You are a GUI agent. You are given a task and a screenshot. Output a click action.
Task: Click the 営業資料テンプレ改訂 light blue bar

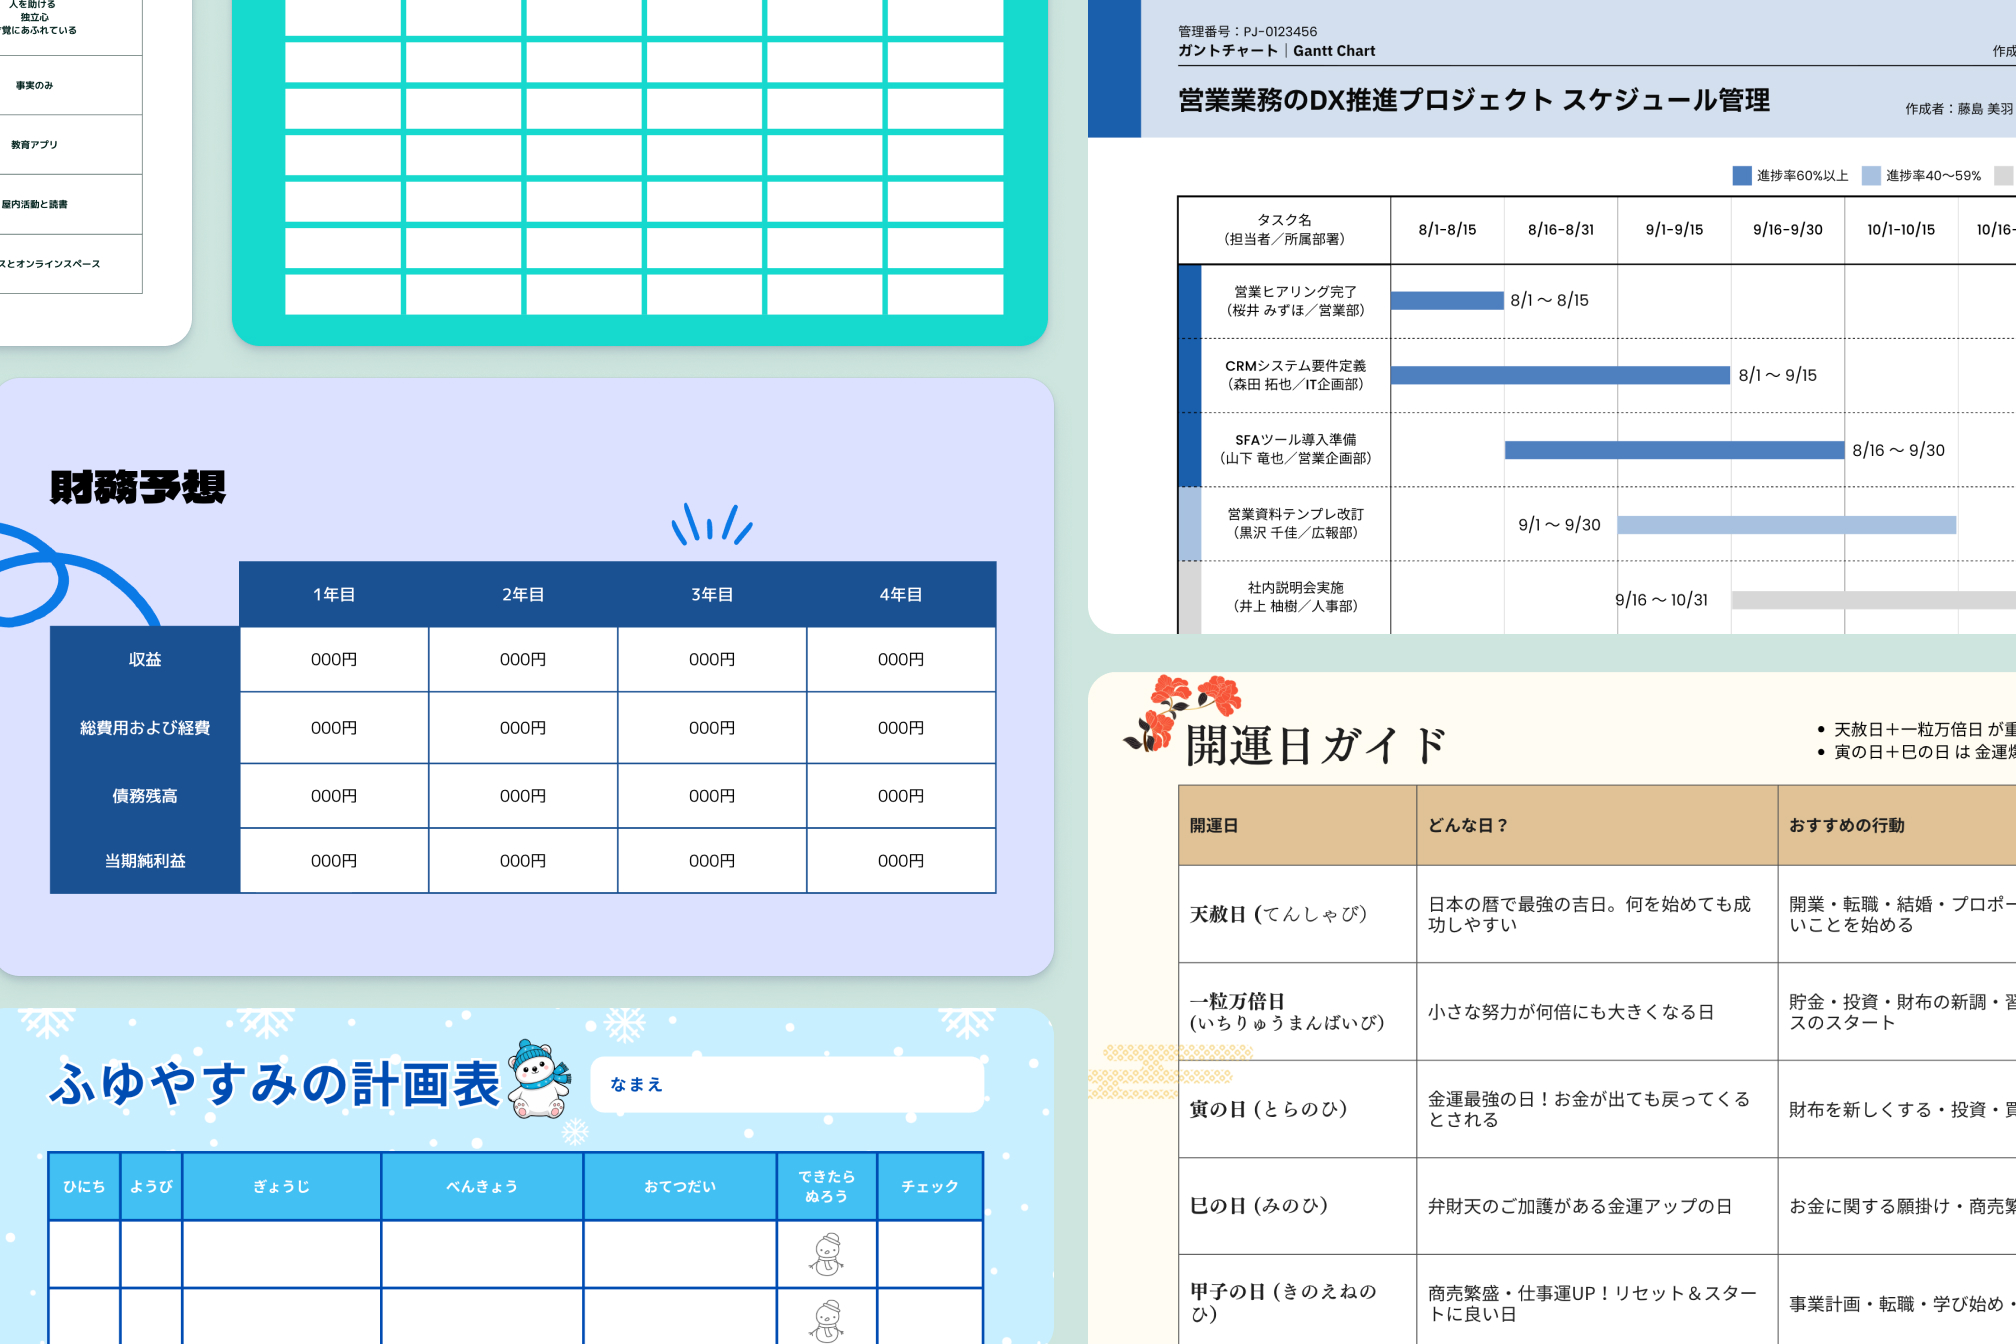(x=1787, y=525)
